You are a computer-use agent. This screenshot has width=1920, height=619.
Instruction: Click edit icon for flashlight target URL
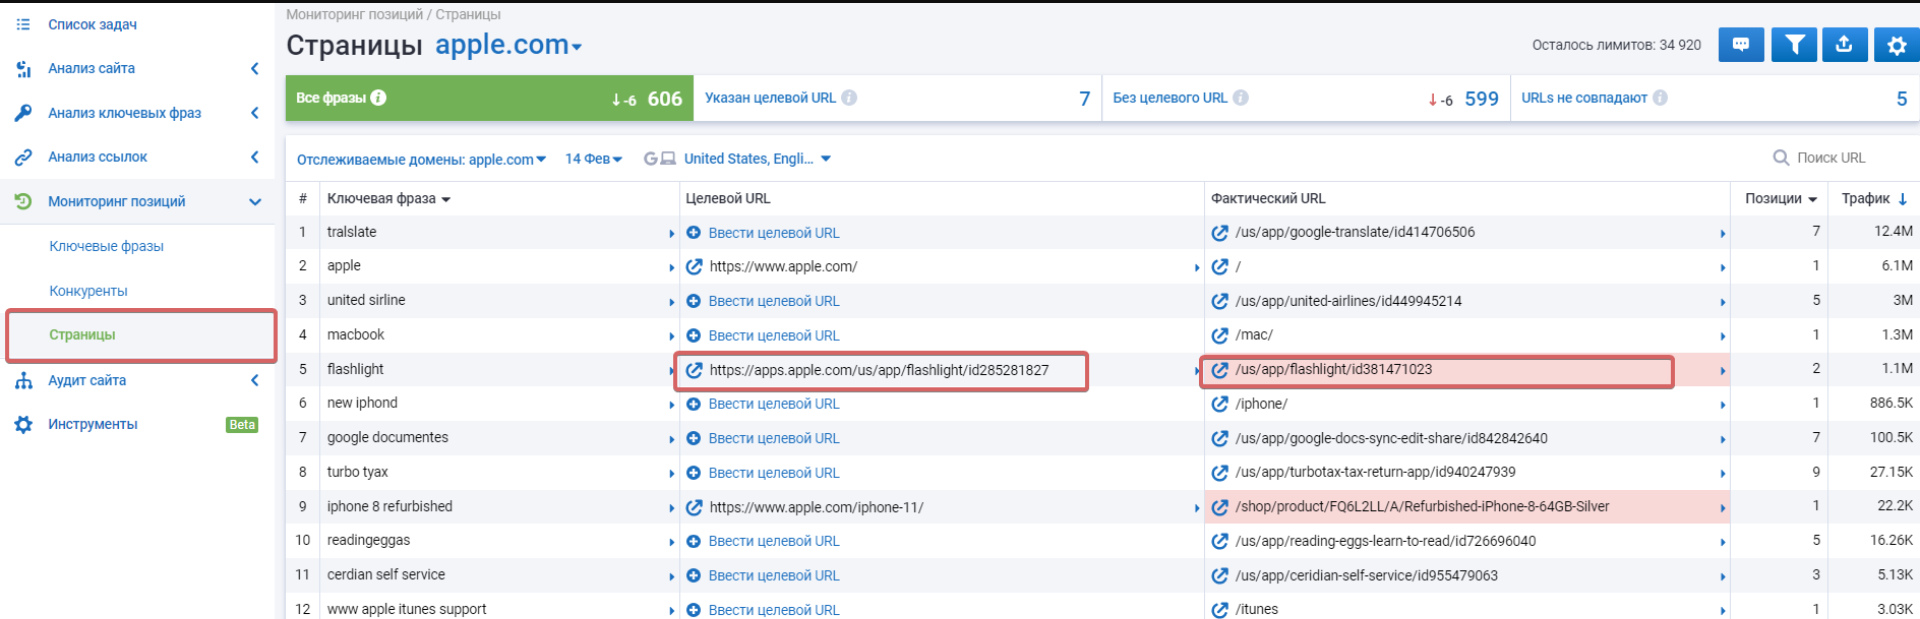694,370
